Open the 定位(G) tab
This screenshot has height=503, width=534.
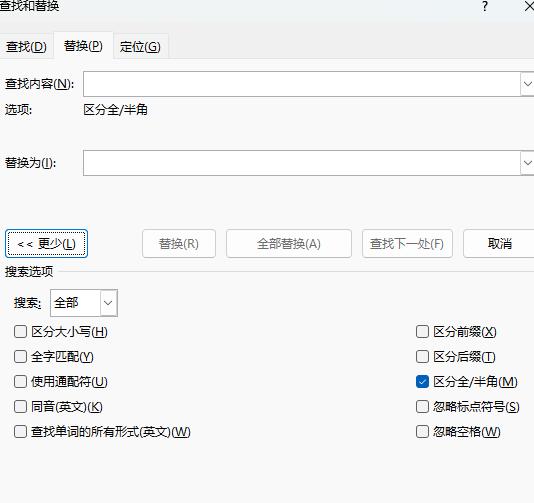pos(140,47)
